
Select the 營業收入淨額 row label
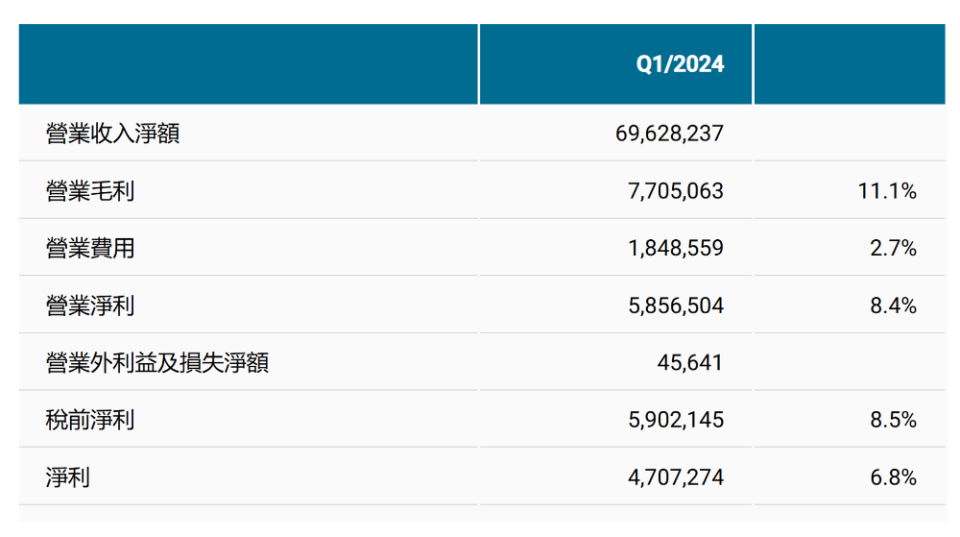(x=113, y=133)
